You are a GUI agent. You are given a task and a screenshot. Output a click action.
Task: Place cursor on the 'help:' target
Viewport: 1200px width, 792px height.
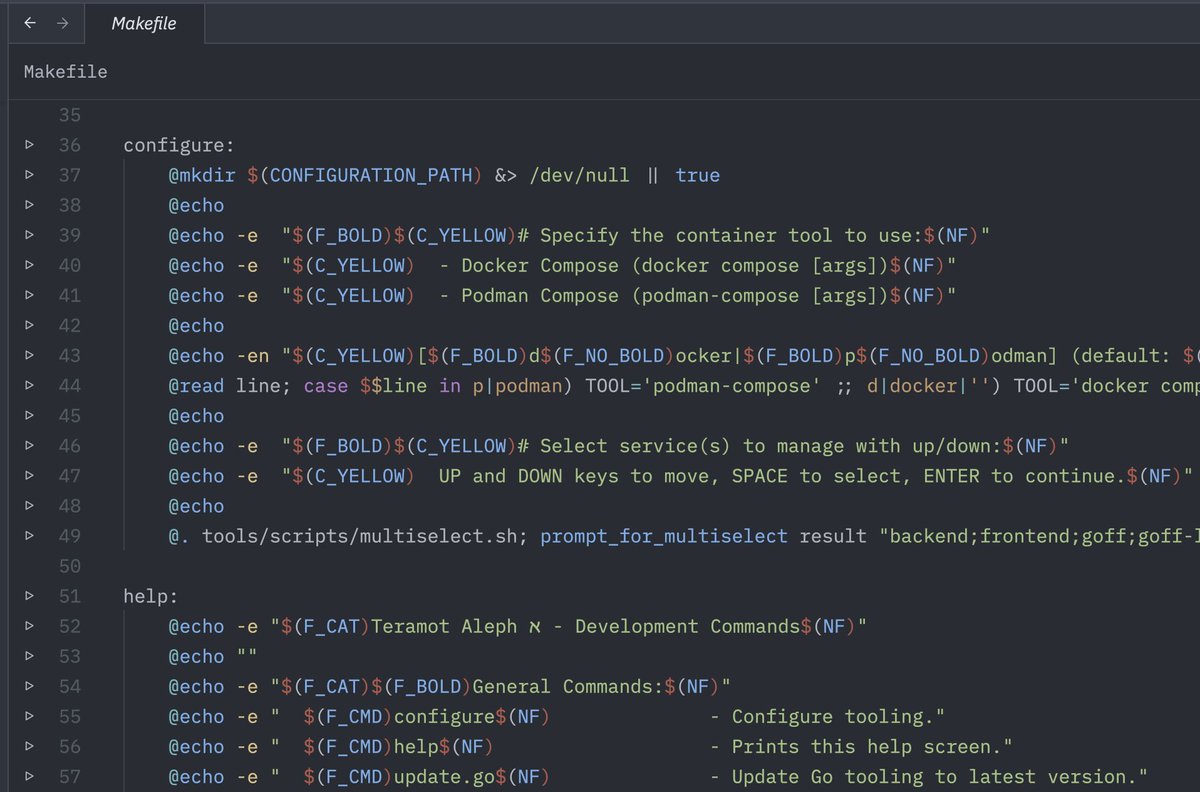pos(151,596)
